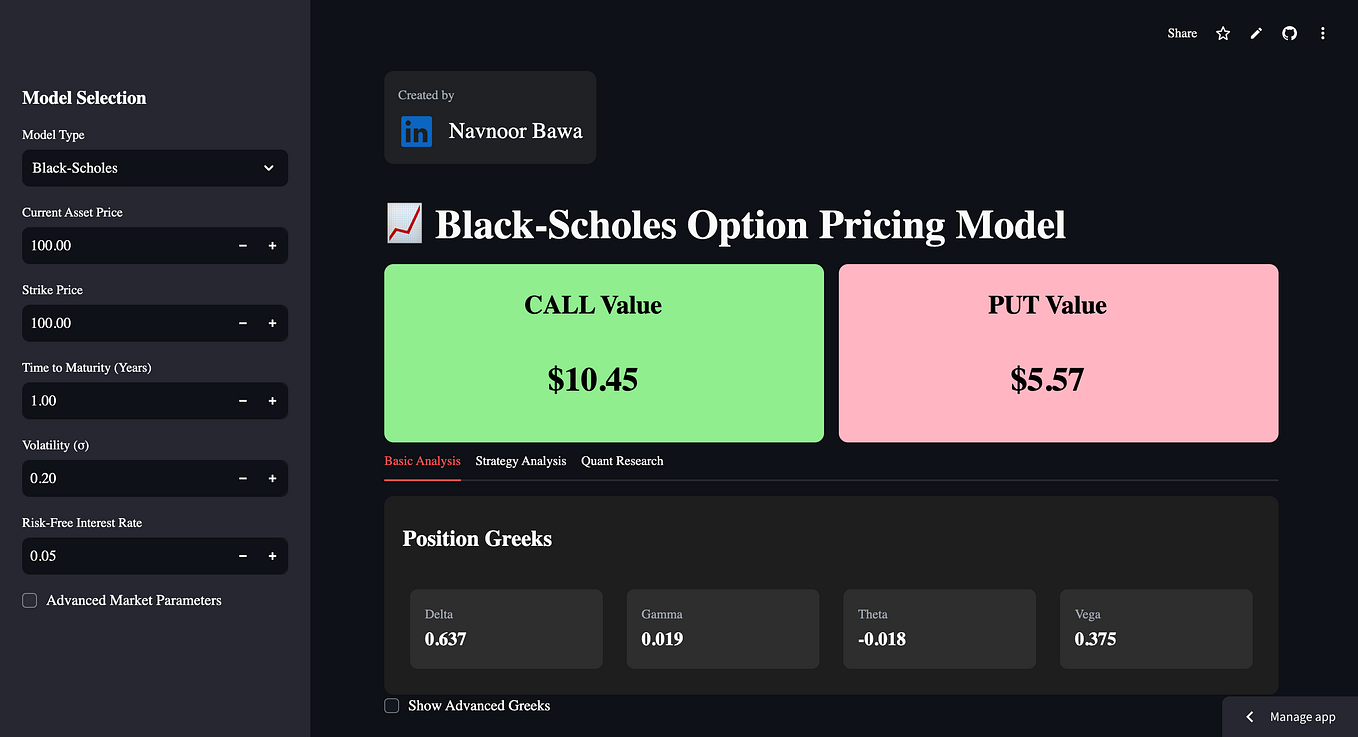The height and width of the screenshot is (737, 1358).
Task: Decrease Strike Price with minus button
Action: point(243,323)
